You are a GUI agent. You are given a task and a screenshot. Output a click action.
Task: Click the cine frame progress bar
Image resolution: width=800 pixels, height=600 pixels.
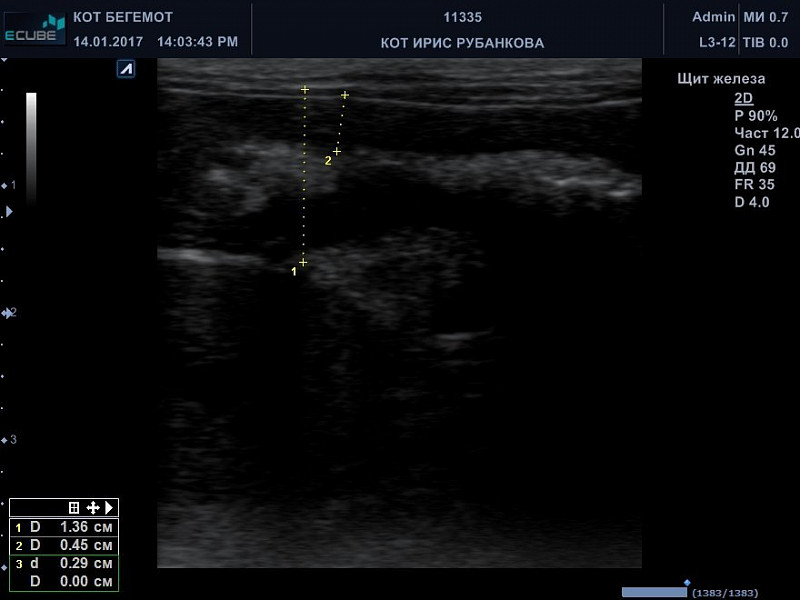point(654,592)
